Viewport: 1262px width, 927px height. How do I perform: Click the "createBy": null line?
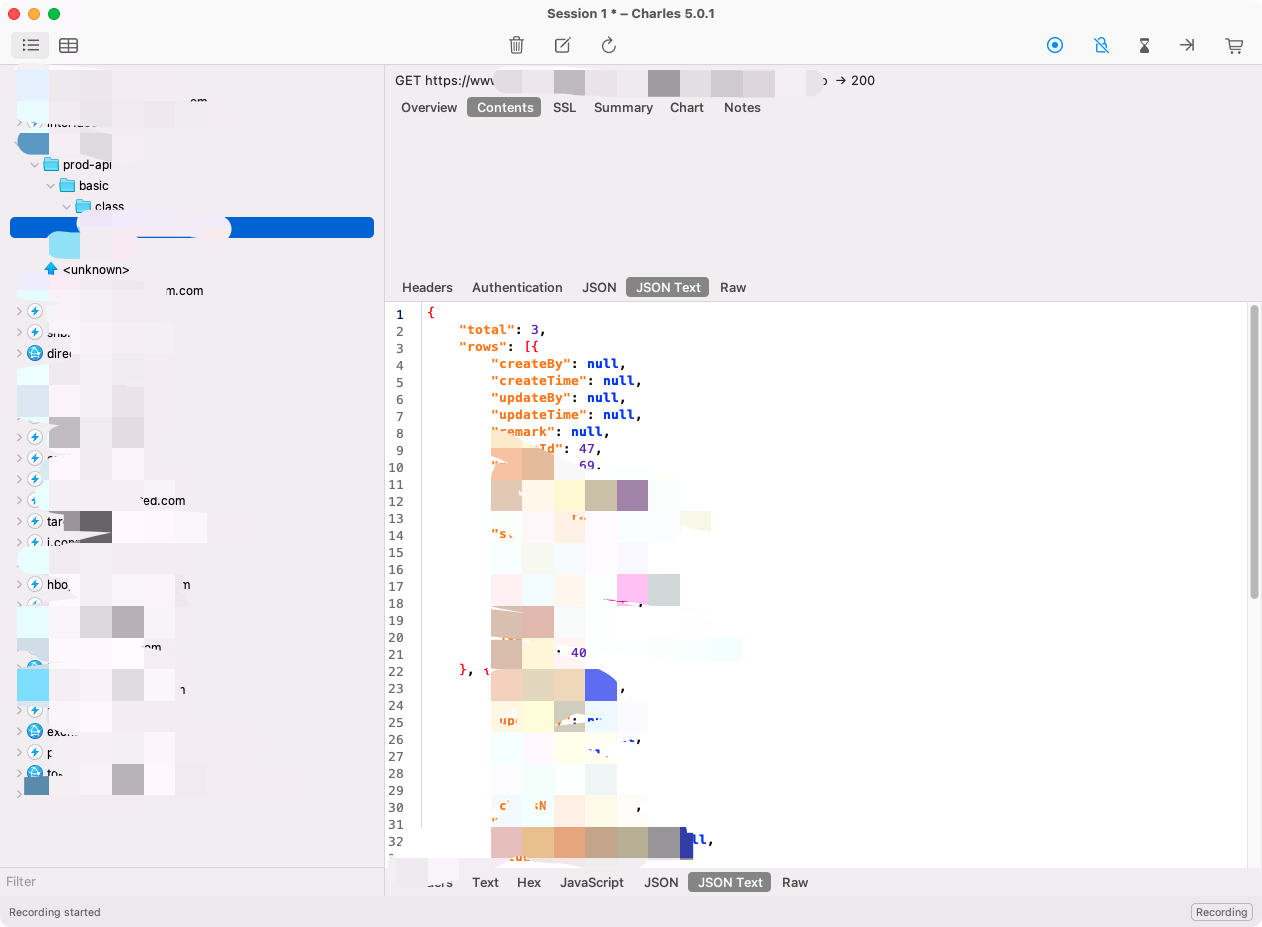558,364
